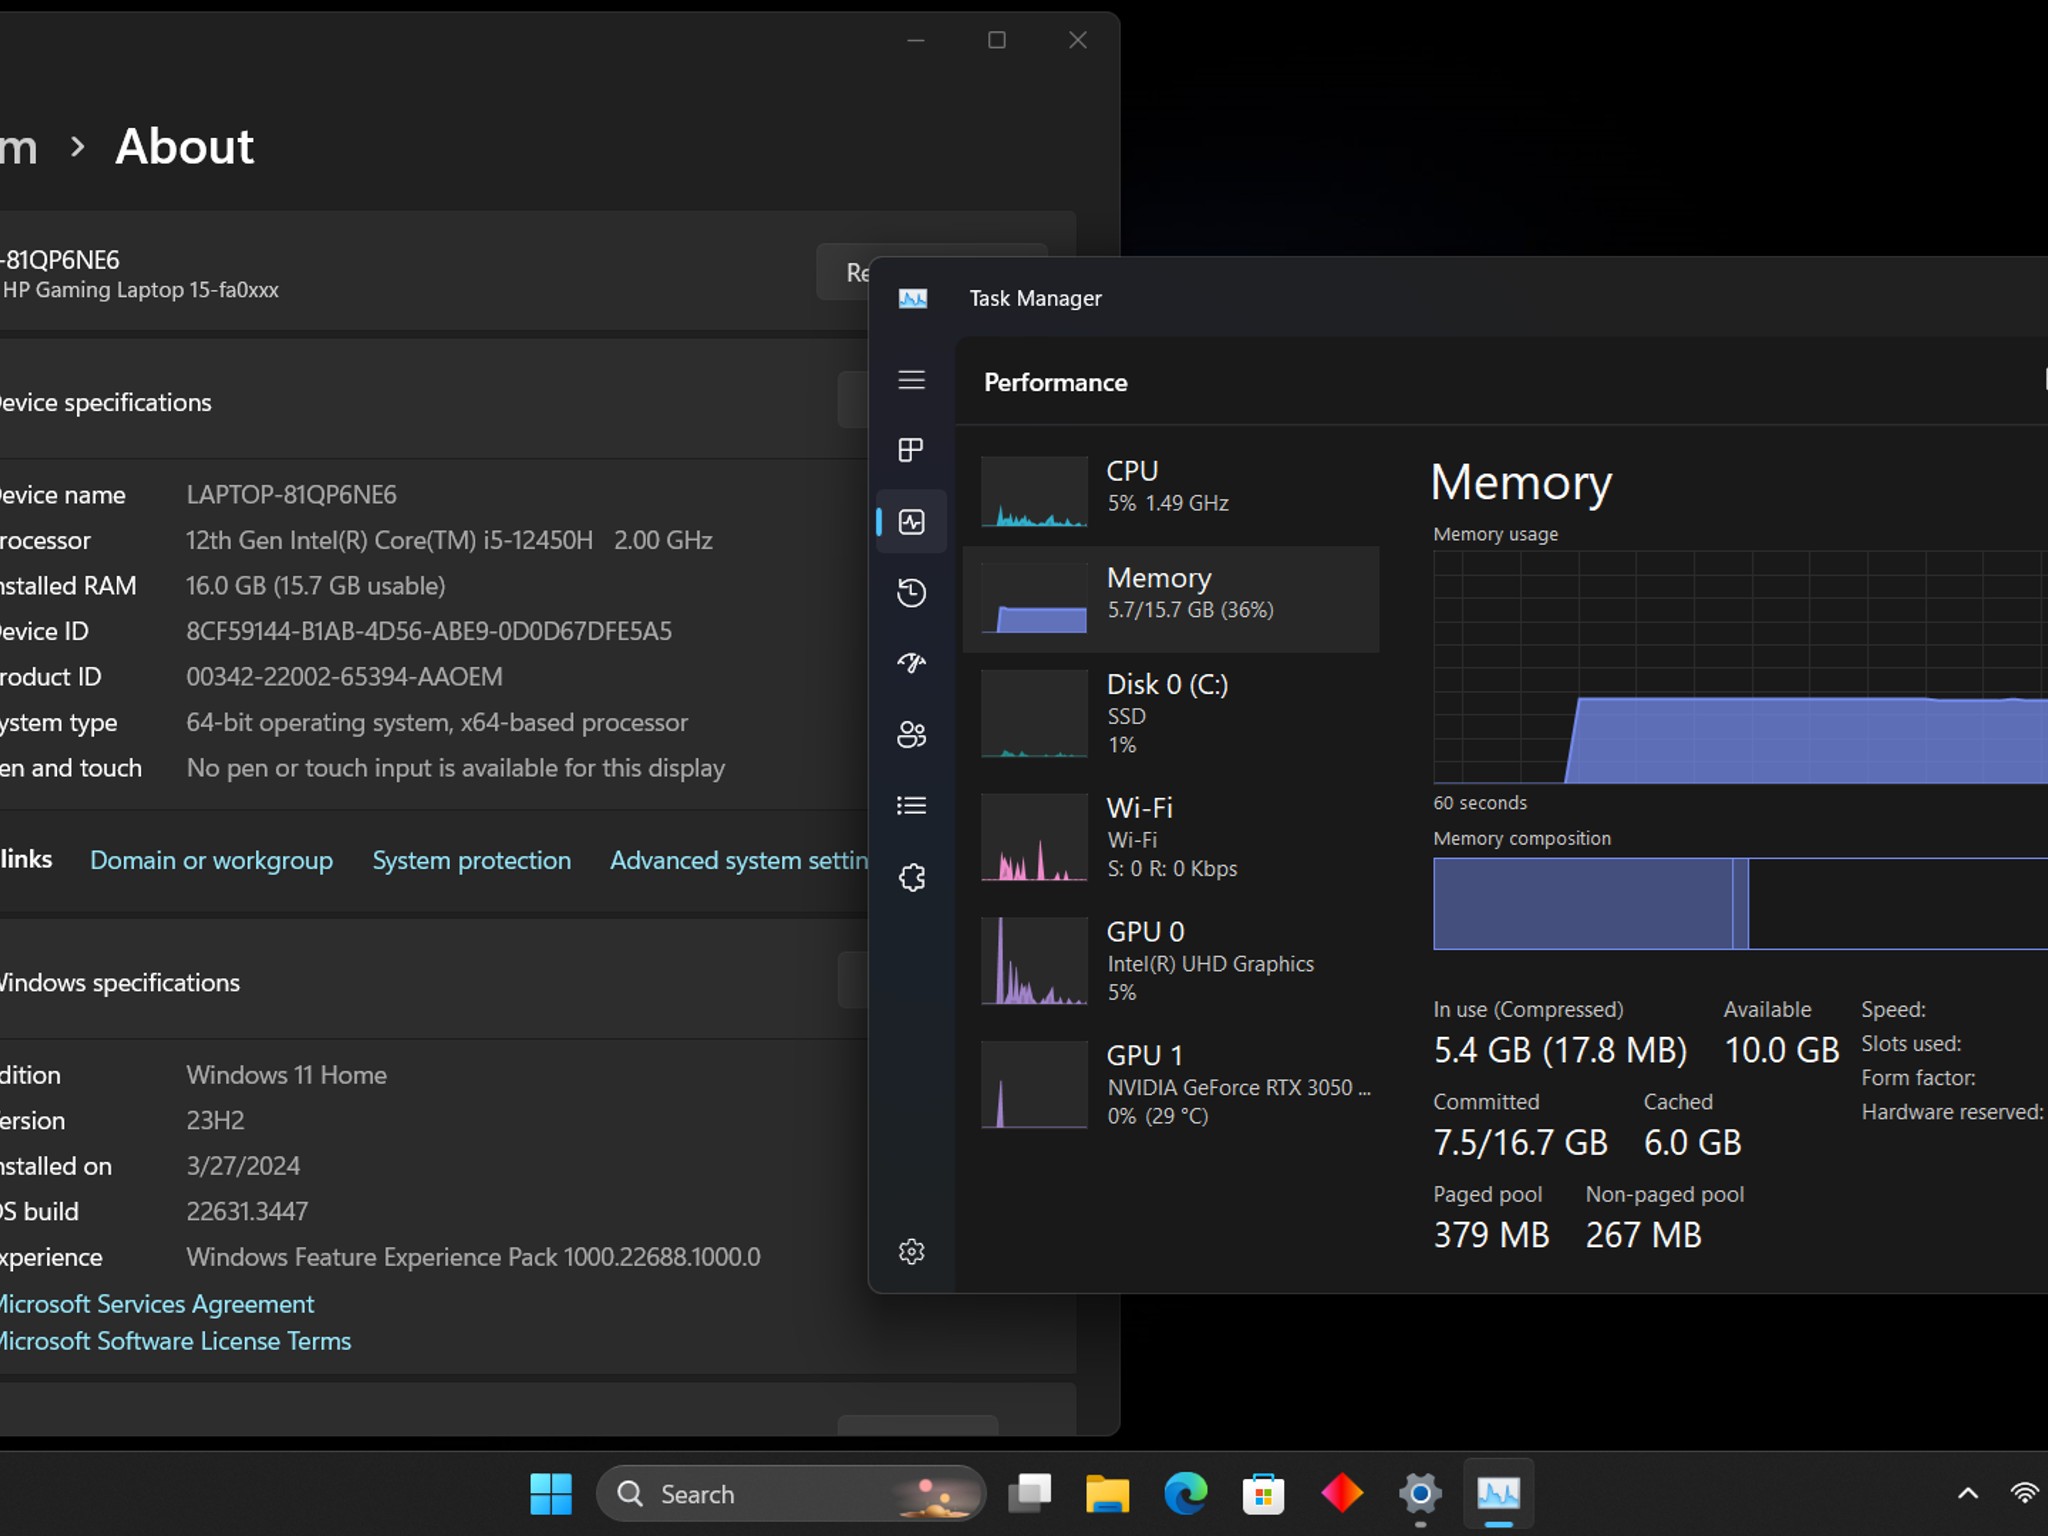Viewport: 2048px width, 1536px height.
Task: Go back via breadcrumb chevron before About
Action: click(78, 147)
